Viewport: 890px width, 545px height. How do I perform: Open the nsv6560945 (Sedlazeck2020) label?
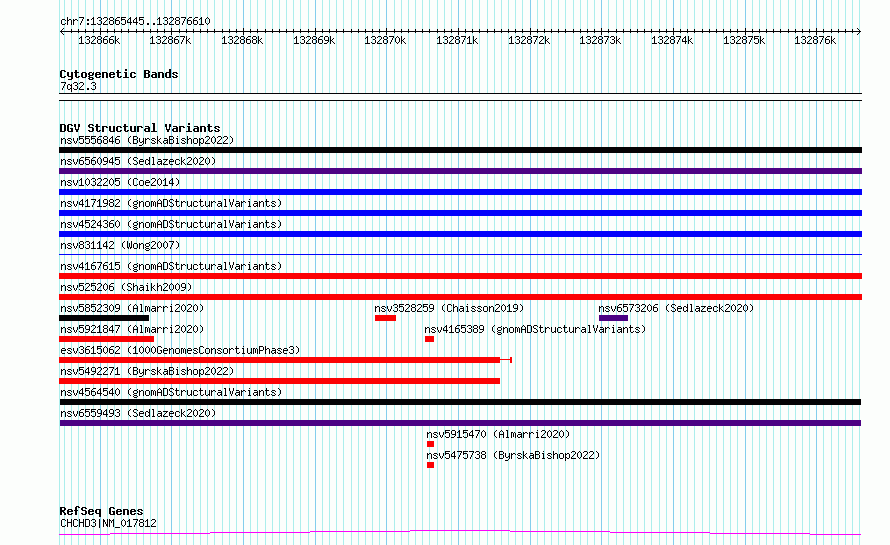tap(138, 161)
